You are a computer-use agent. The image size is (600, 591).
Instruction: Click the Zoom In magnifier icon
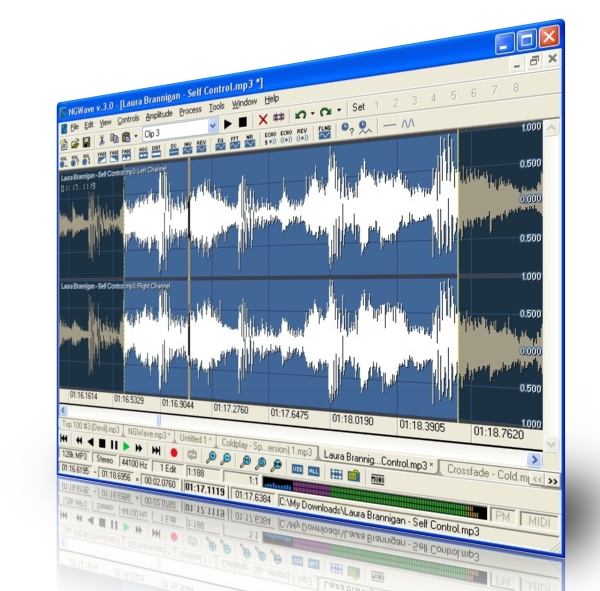(211, 457)
